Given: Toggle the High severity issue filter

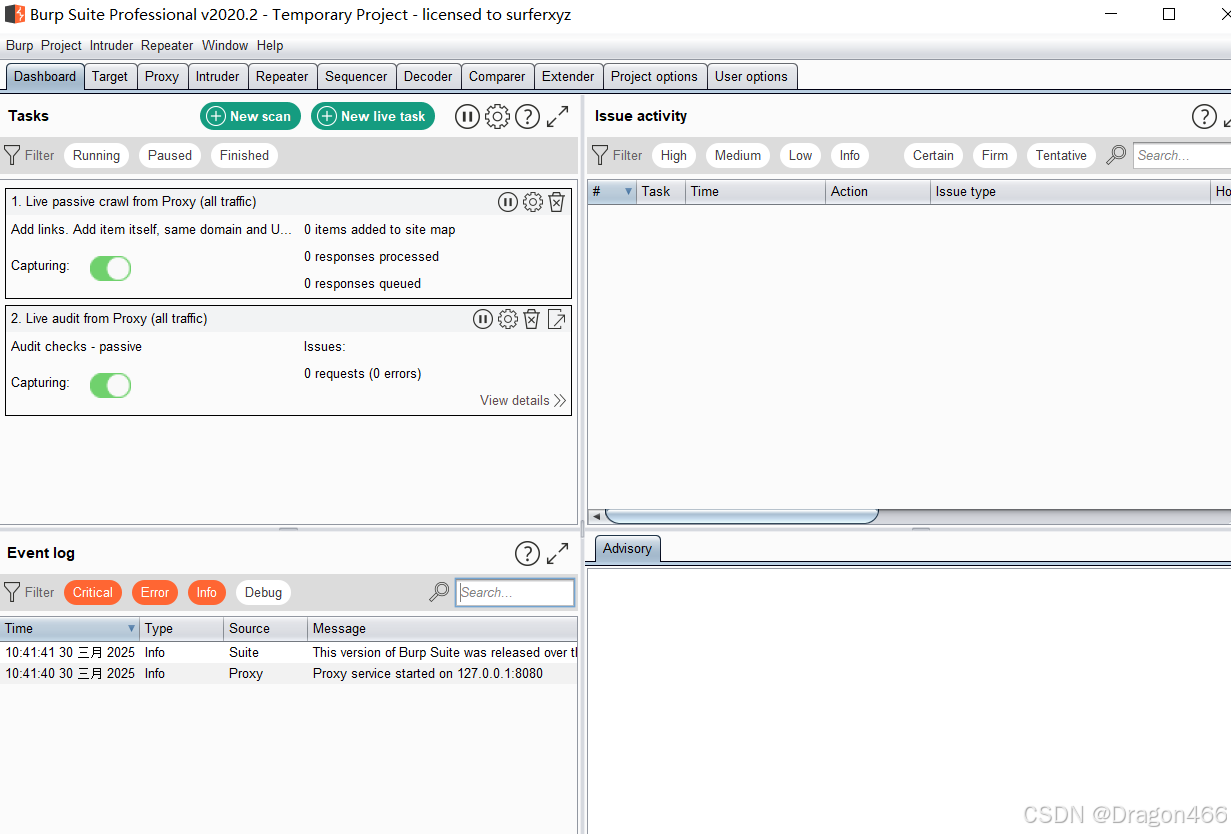Looking at the screenshot, I should pyautogui.click(x=674, y=155).
